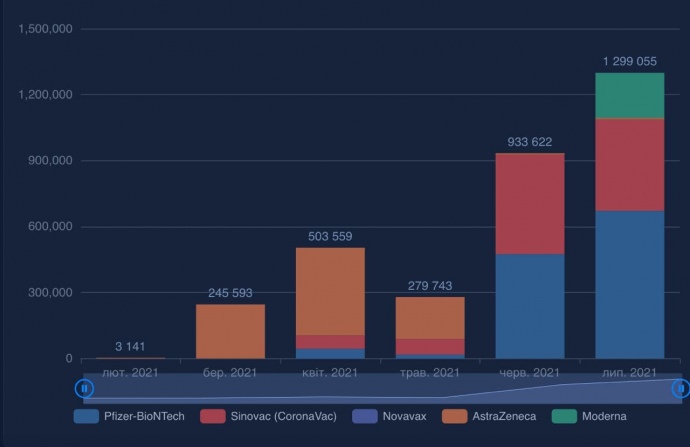Select the green Moderna segment of July bar
Viewport: 690px width, 447px height.
(629, 96)
